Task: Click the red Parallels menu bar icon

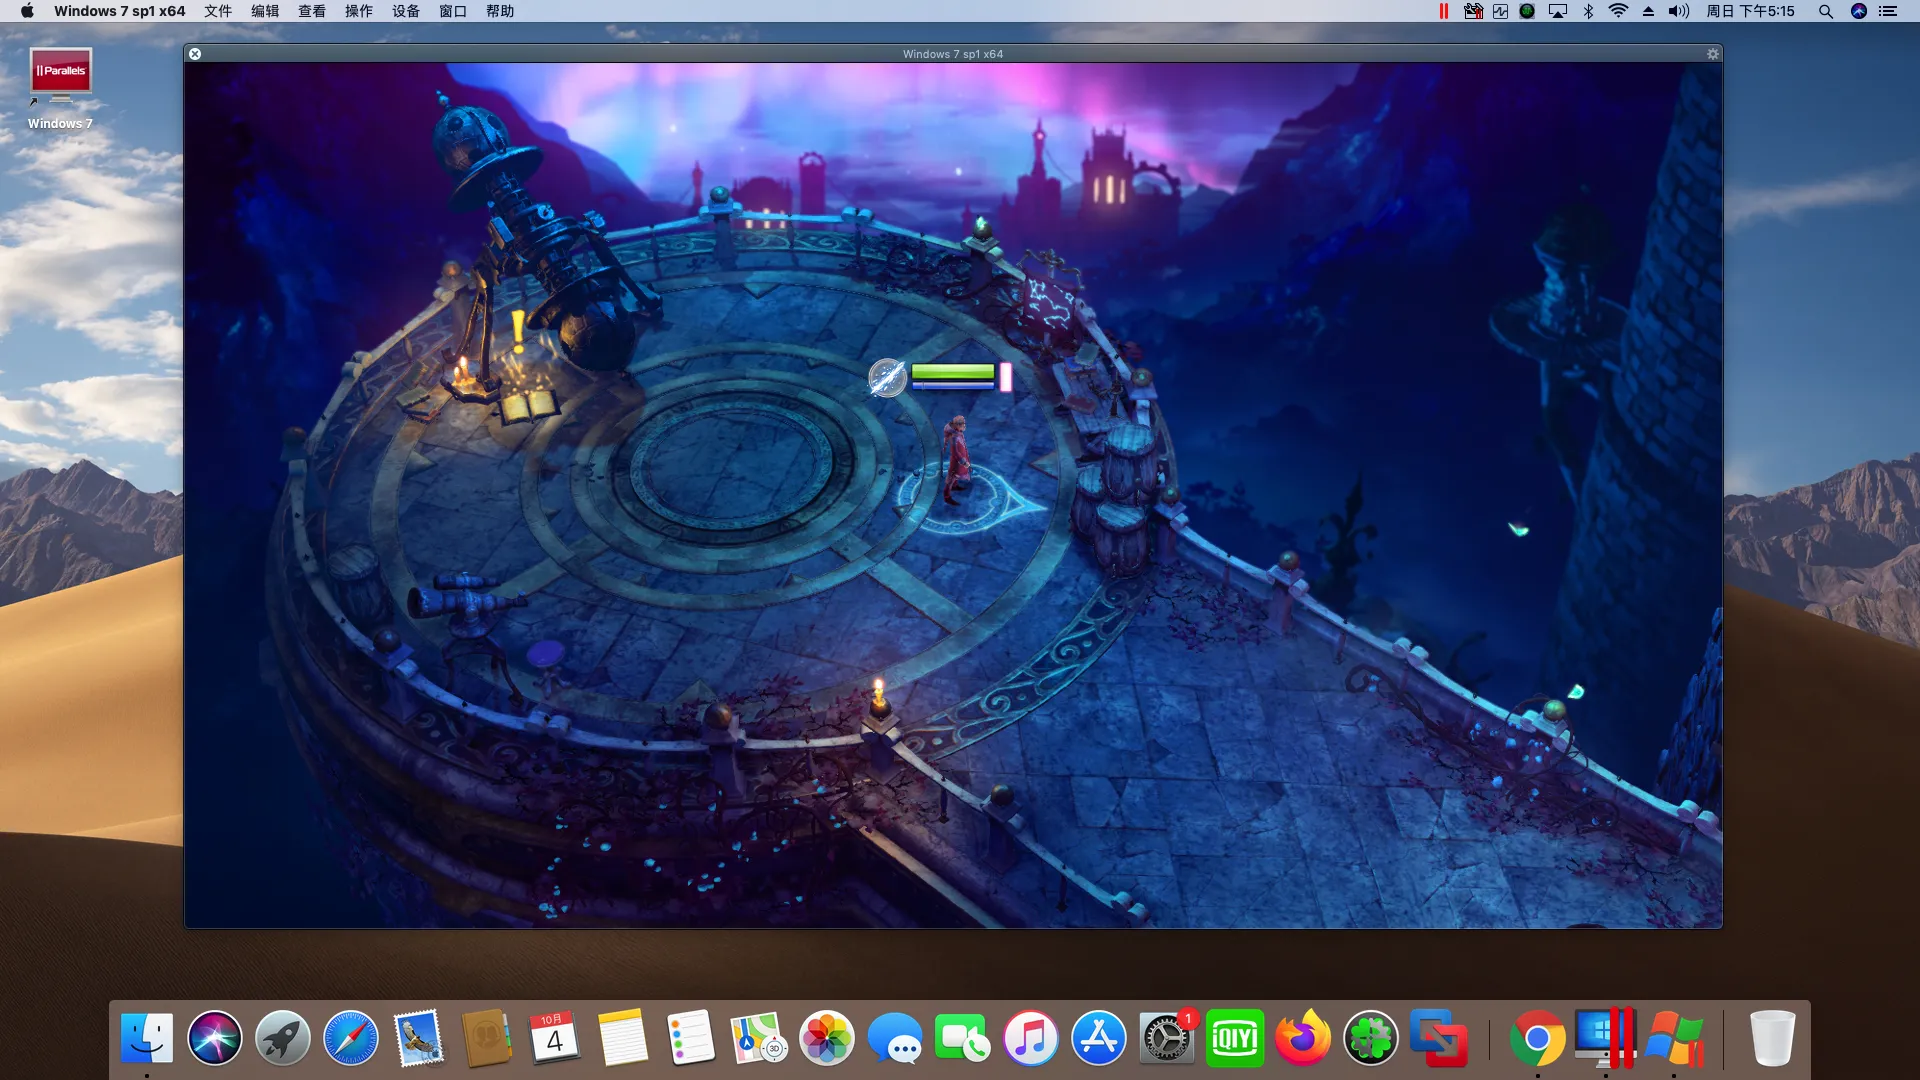Action: pyautogui.click(x=1443, y=11)
